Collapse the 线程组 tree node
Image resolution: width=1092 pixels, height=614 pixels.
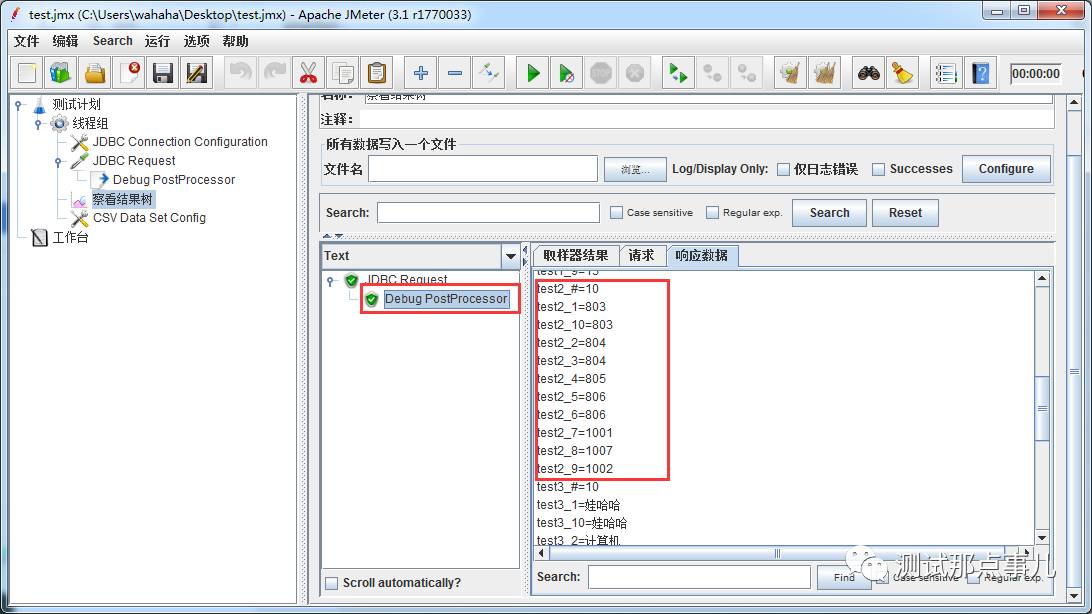pos(39,124)
